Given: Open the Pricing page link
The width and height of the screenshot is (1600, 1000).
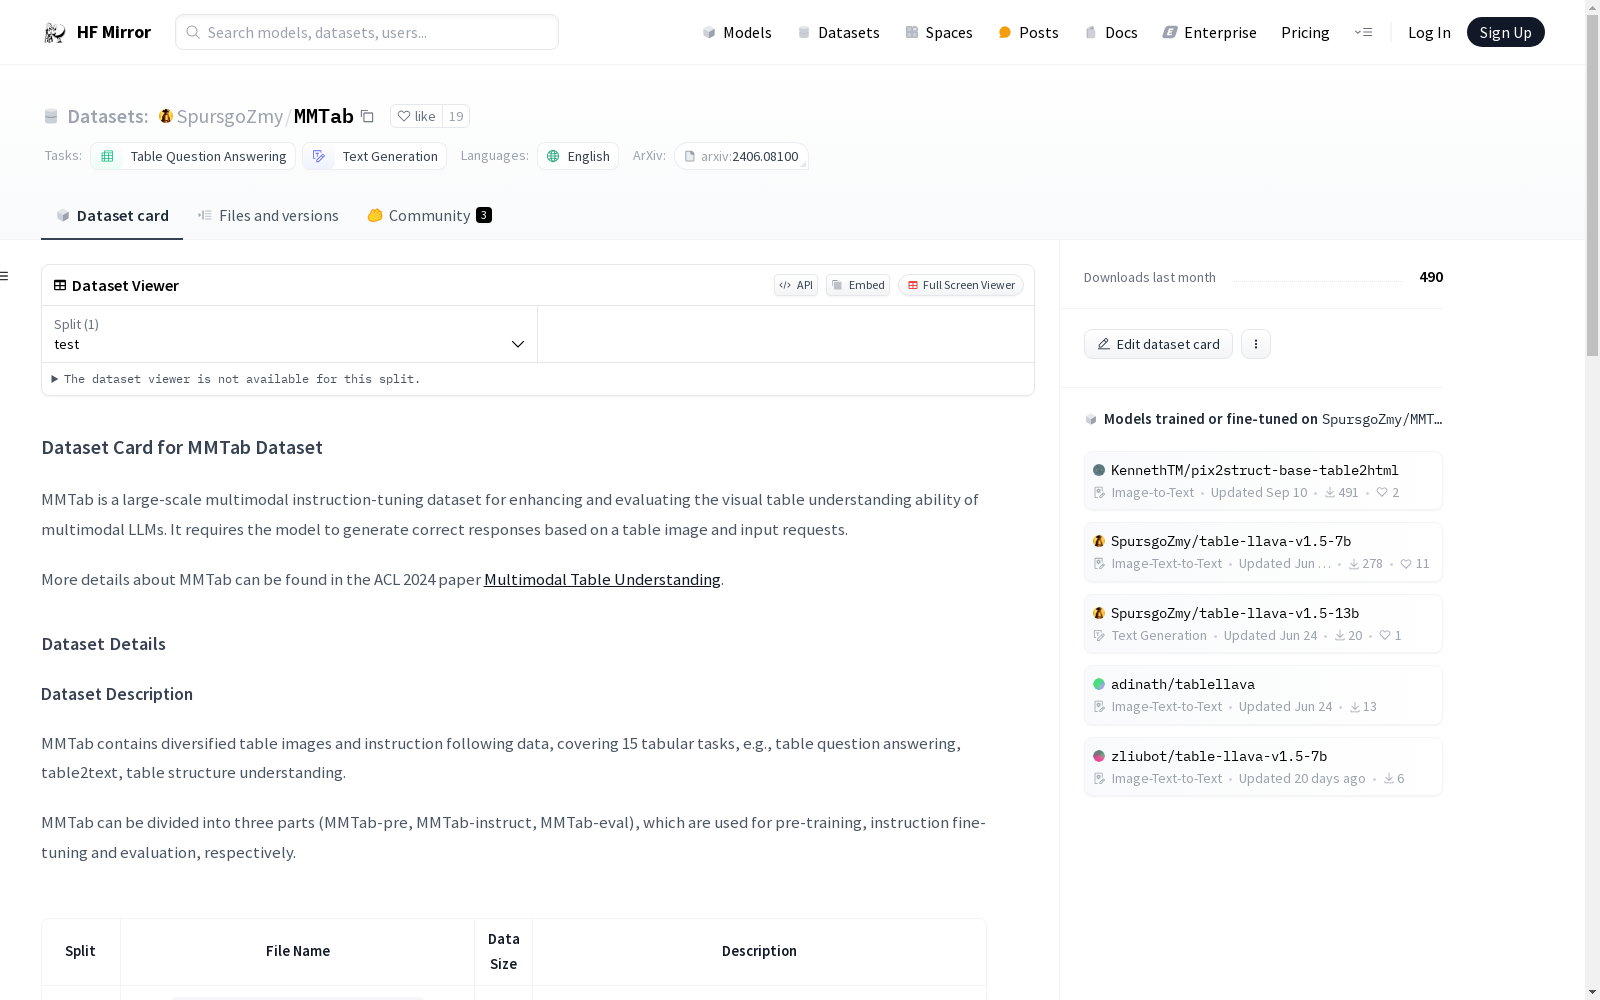Looking at the screenshot, I should tap(1305, 33).
